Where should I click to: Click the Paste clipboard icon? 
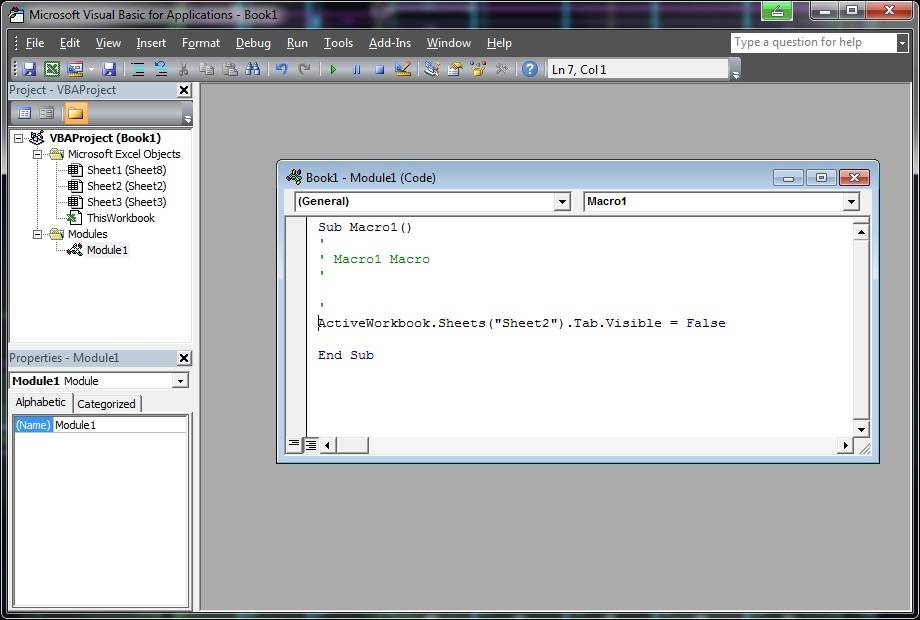[x=230, y=69]
